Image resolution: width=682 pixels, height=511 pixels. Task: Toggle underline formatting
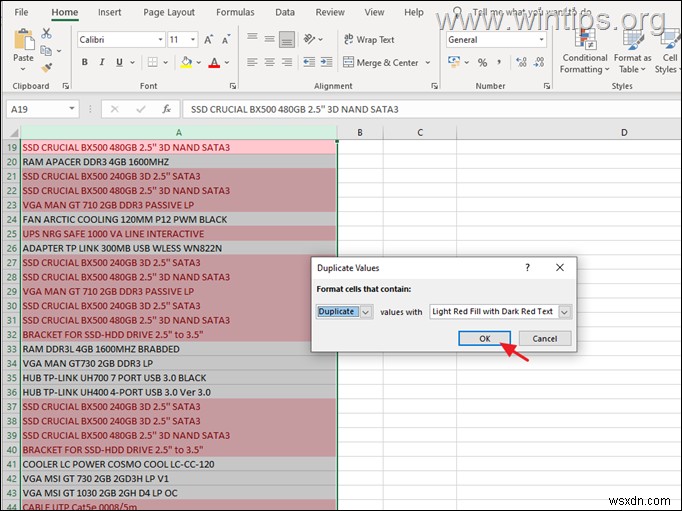coord(119,62)
